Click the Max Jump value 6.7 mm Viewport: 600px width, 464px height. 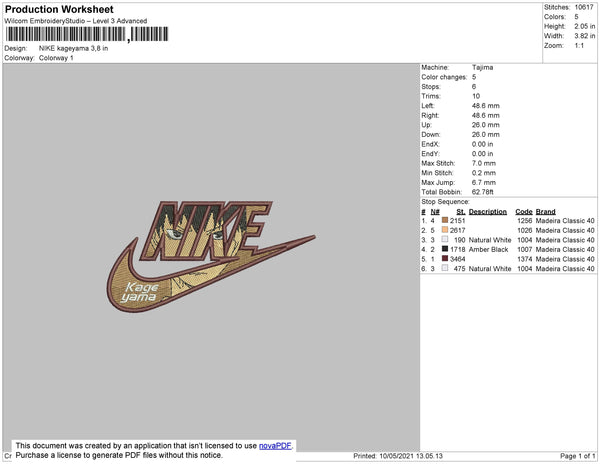[484, 182]
